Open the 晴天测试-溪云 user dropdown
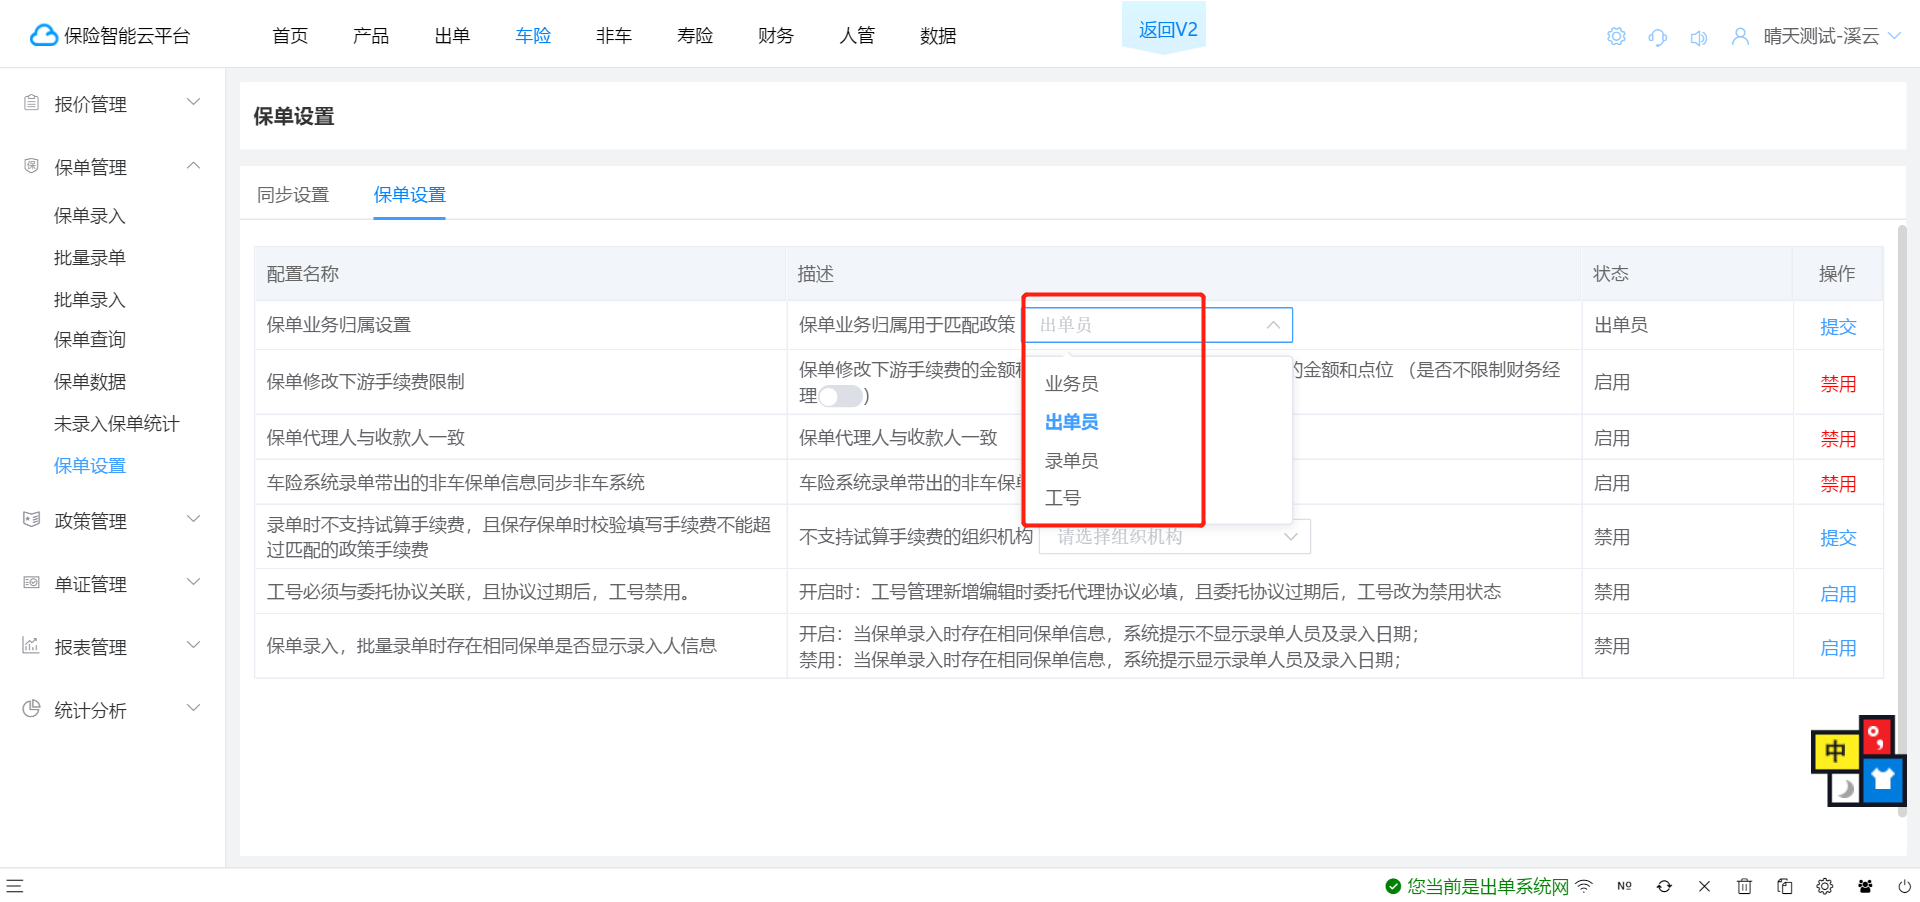Image resolution: width=1920 pixels, height=902 pixels. [1832, 36]
